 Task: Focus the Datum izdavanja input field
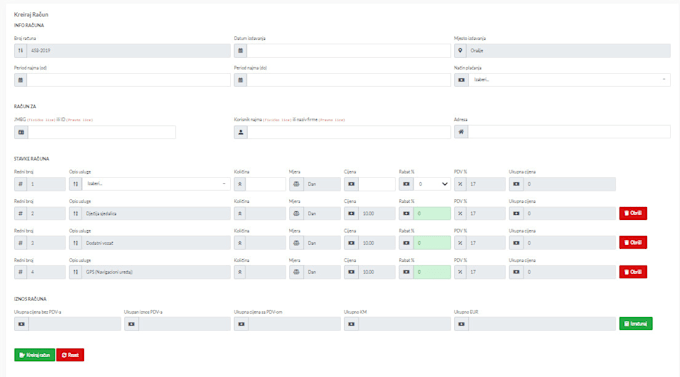[x=349, y=51]
